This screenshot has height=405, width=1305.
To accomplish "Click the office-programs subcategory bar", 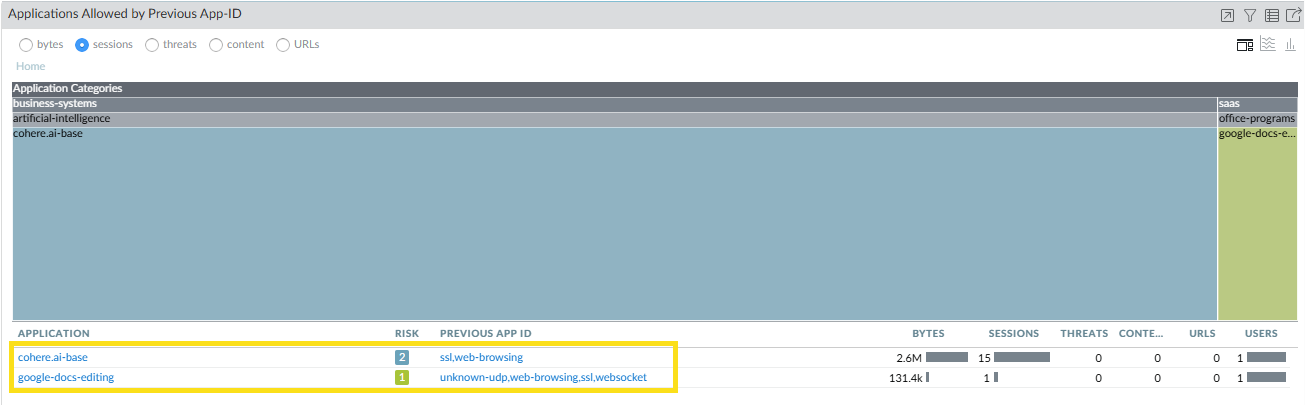I will pyautogui.click(x=1256, y=119).
